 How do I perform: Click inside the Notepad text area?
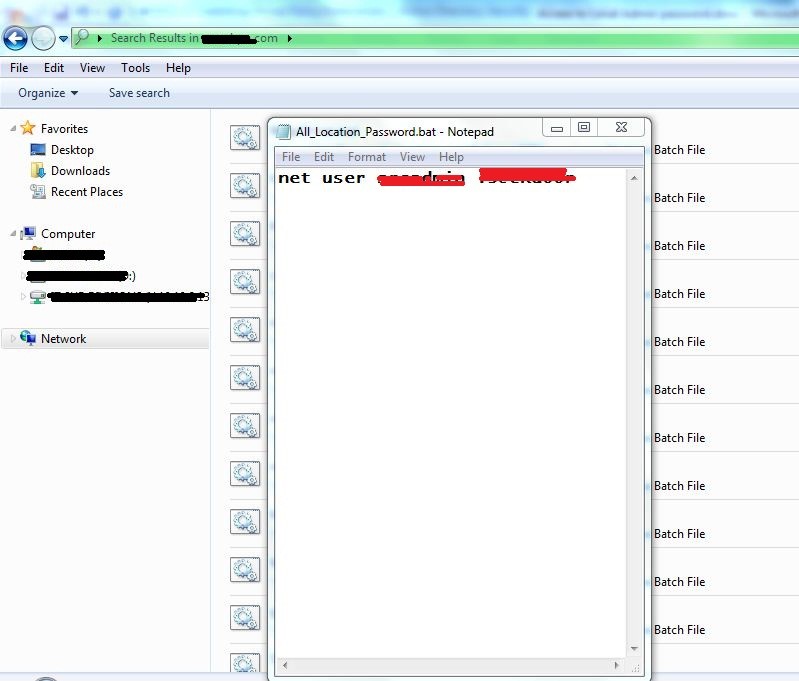click(450, 400)
